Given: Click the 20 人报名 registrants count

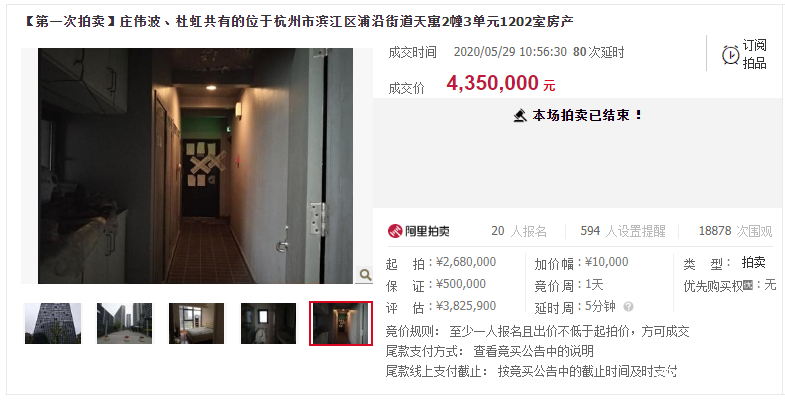Looking at the screenshot, I should point(519,231).
